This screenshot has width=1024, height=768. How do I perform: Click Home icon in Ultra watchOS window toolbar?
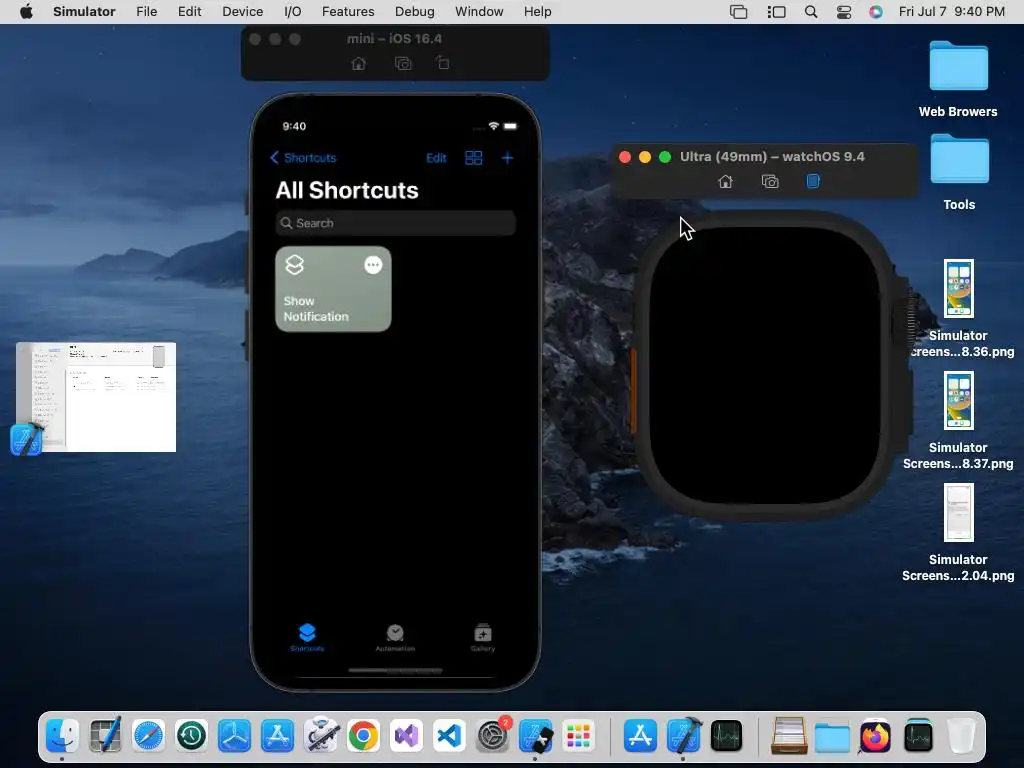click(726, 182)
